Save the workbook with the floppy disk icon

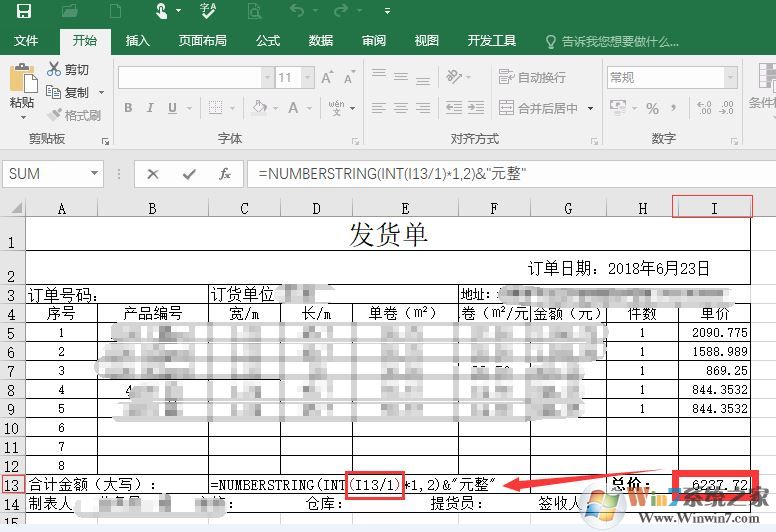(x=24, y=10)
